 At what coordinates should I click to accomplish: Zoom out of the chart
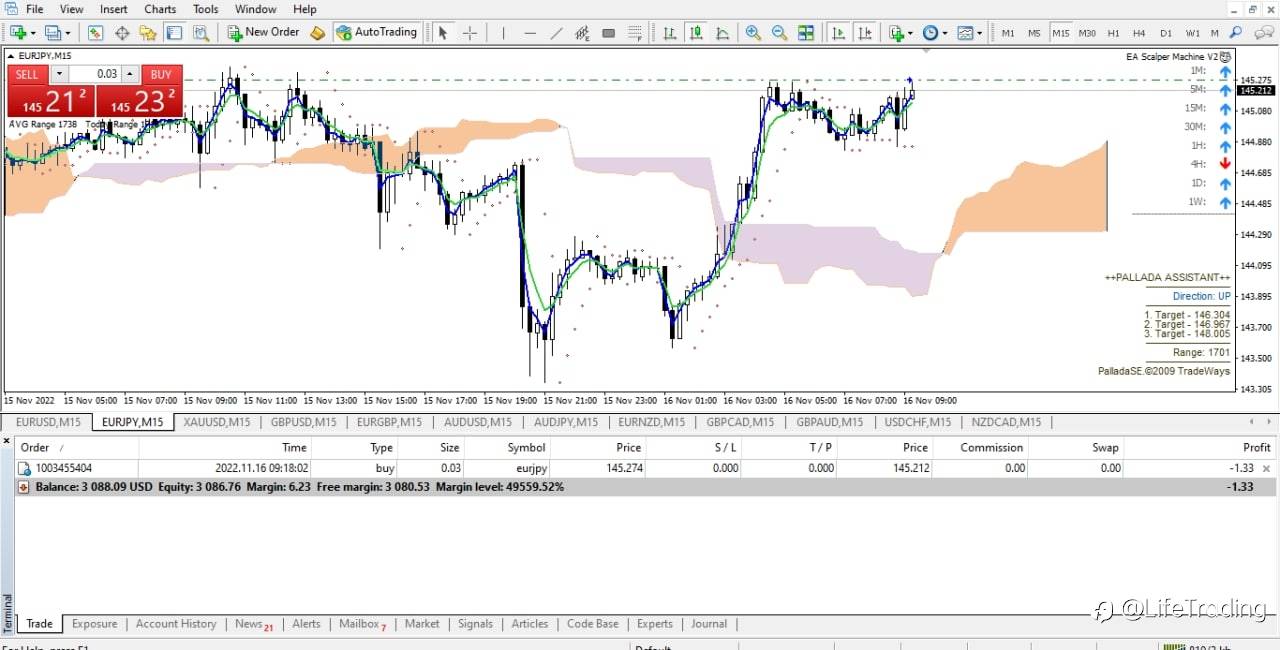click(779, 33)
